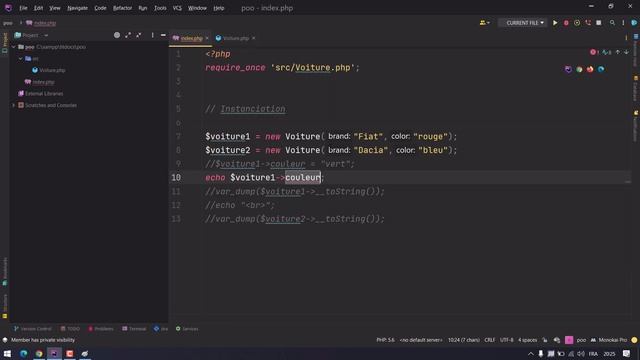The image size is (640, 360).
Task: Open the TODO tool window
Action: pos(70,329)
